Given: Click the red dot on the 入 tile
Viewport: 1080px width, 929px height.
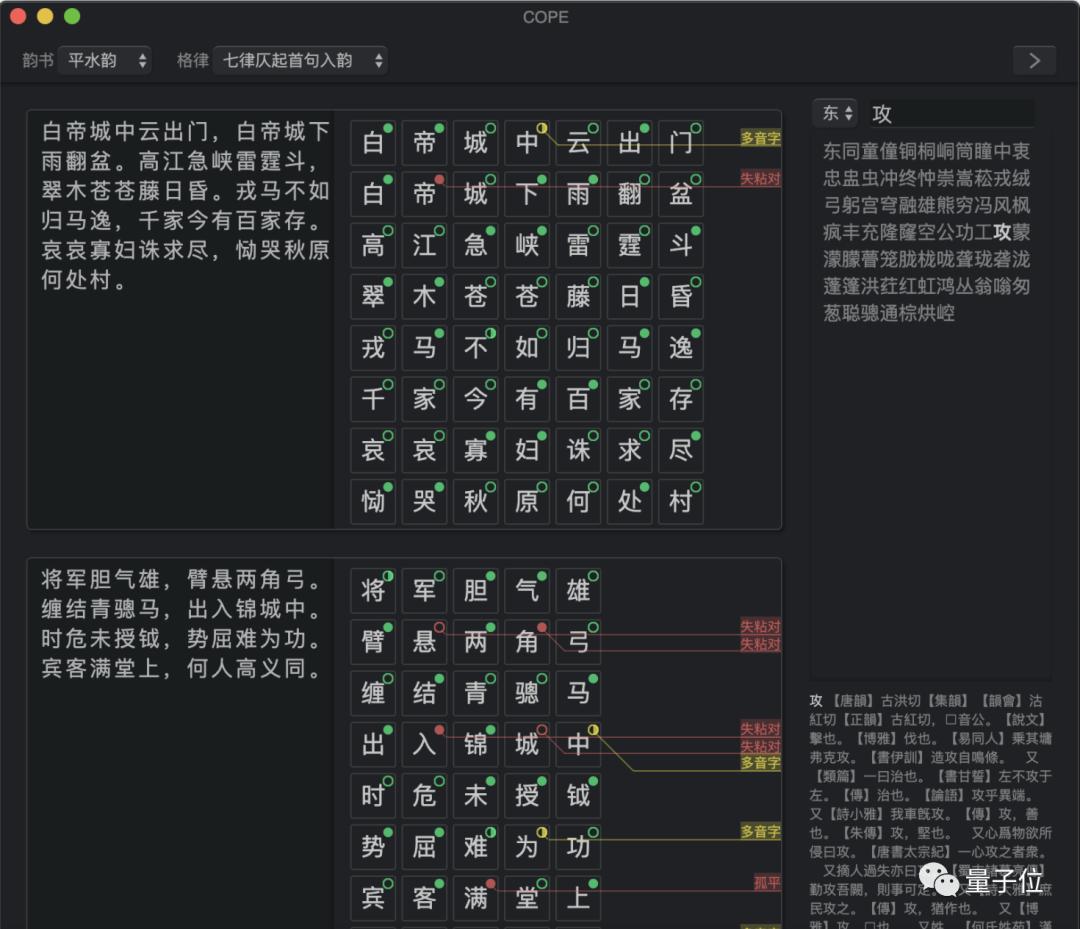Looking at the screenshot, I should (438, 730).
